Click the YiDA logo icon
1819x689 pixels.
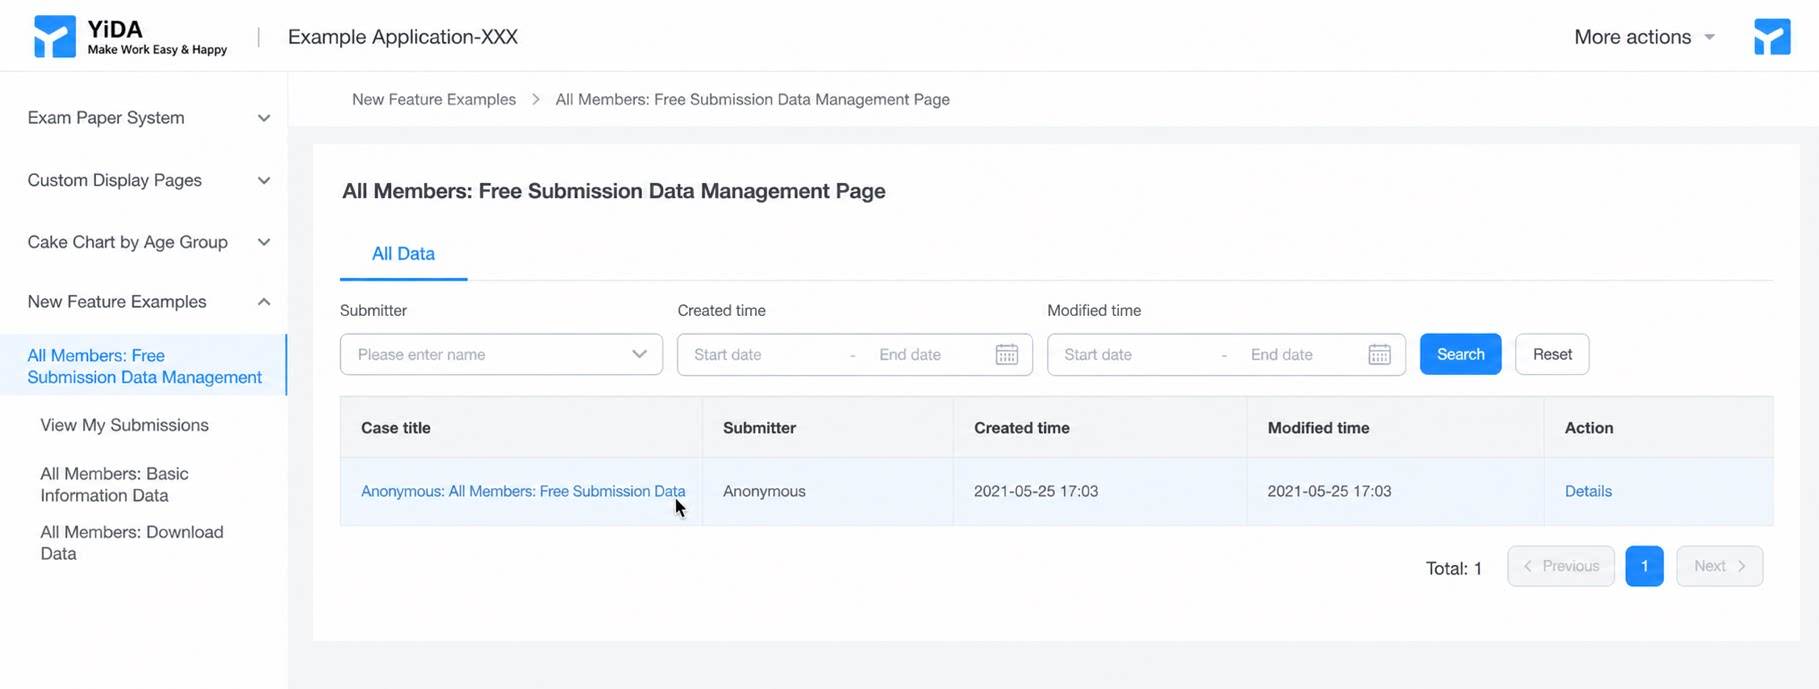[x=55, y=37]
